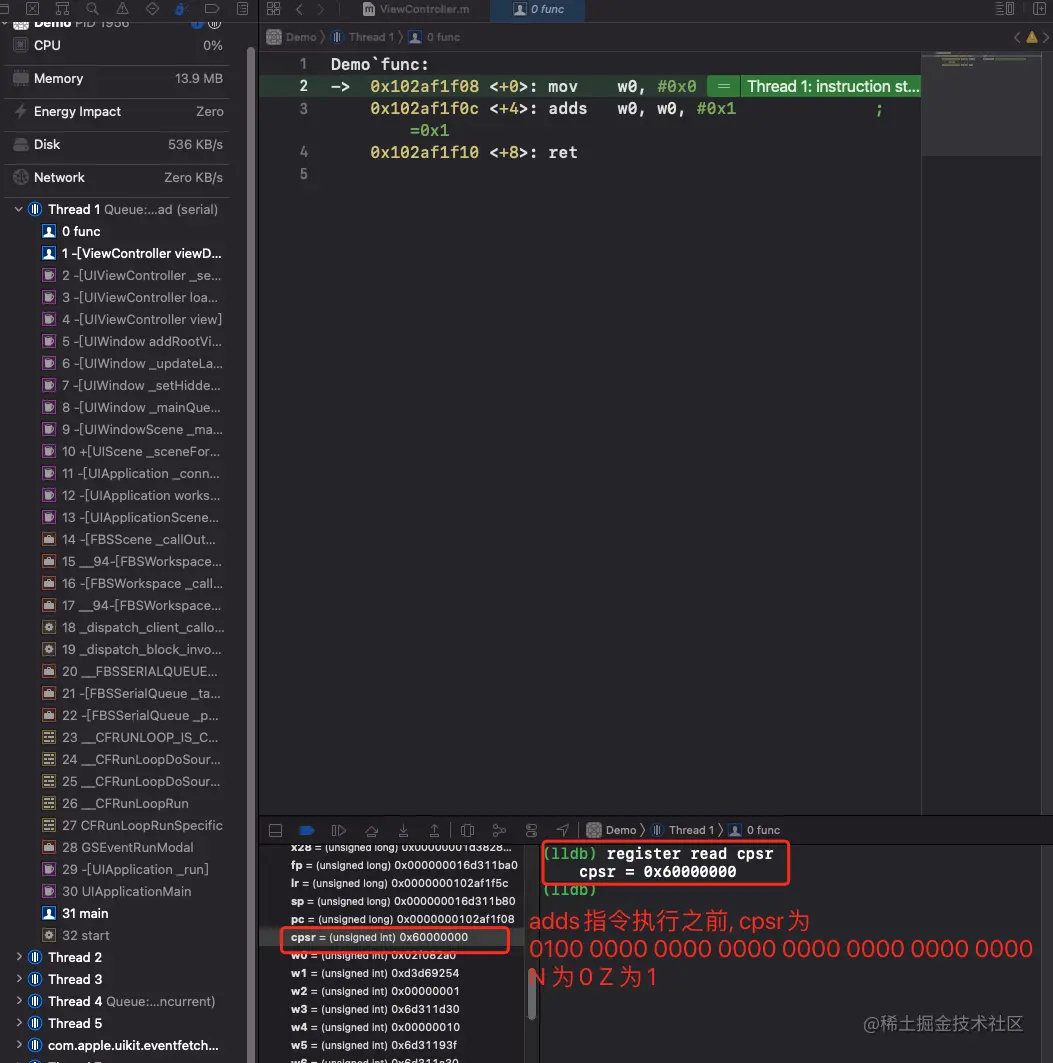
Task: Click the variables view scrollbar thumb
Action: click(532, 994)
